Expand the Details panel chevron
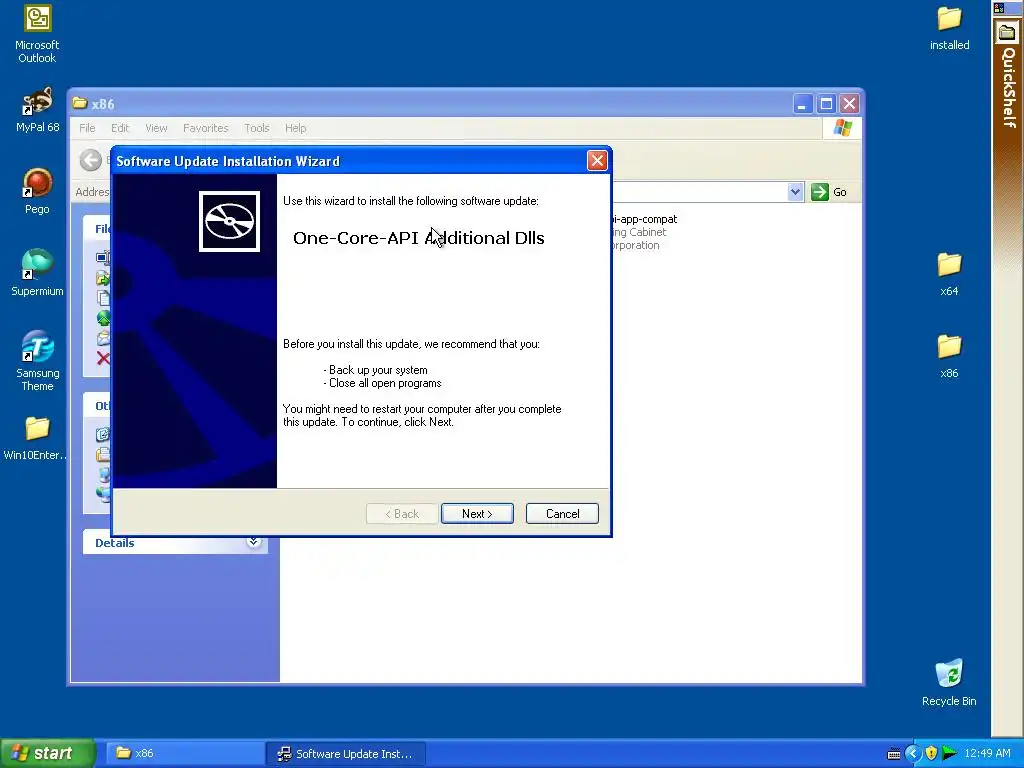The width and height of the screenshot is (1024, 768). pyautogui.click(x=253, y=542)
